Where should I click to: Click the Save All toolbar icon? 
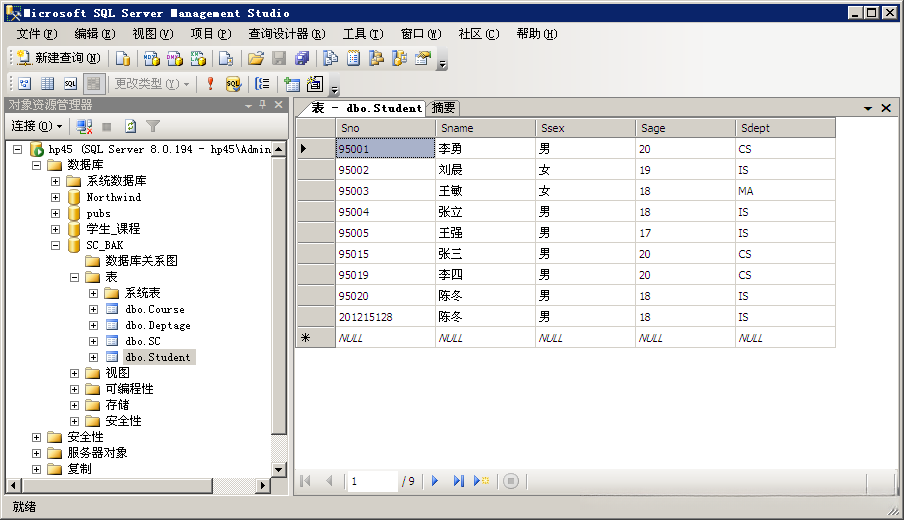point(301,58)
